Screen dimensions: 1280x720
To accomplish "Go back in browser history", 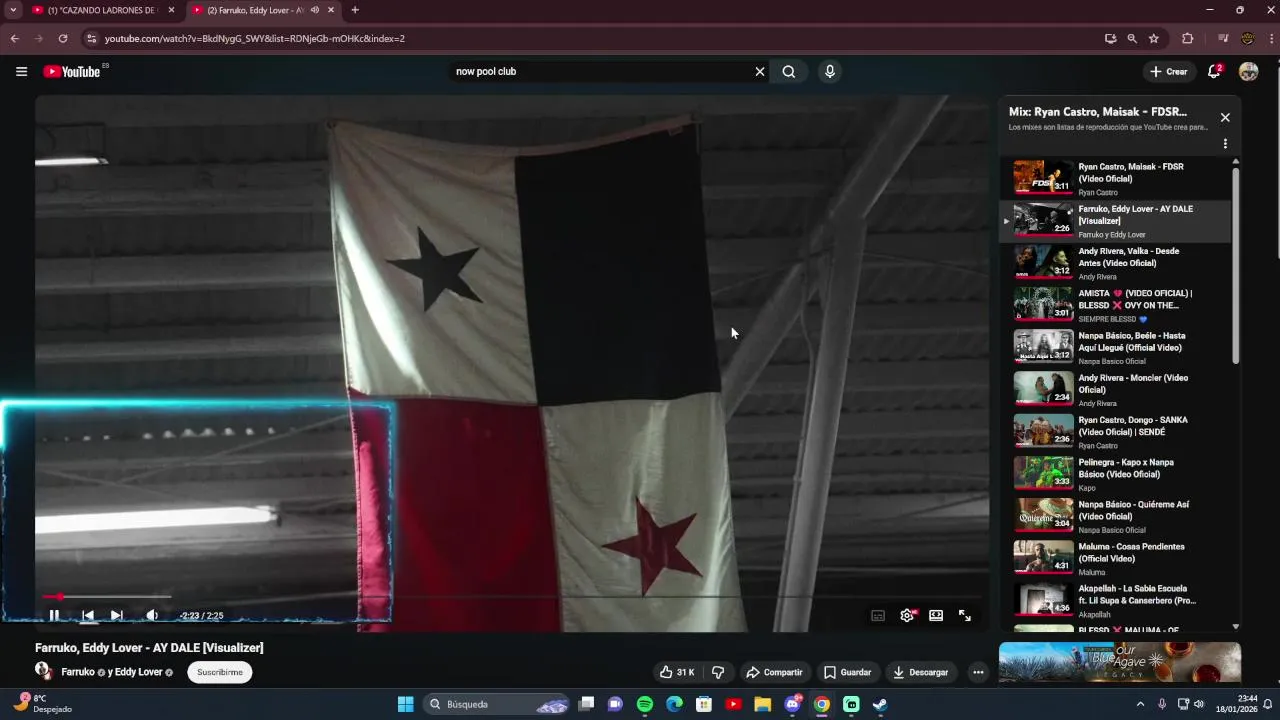I will (x=14, y=38).
